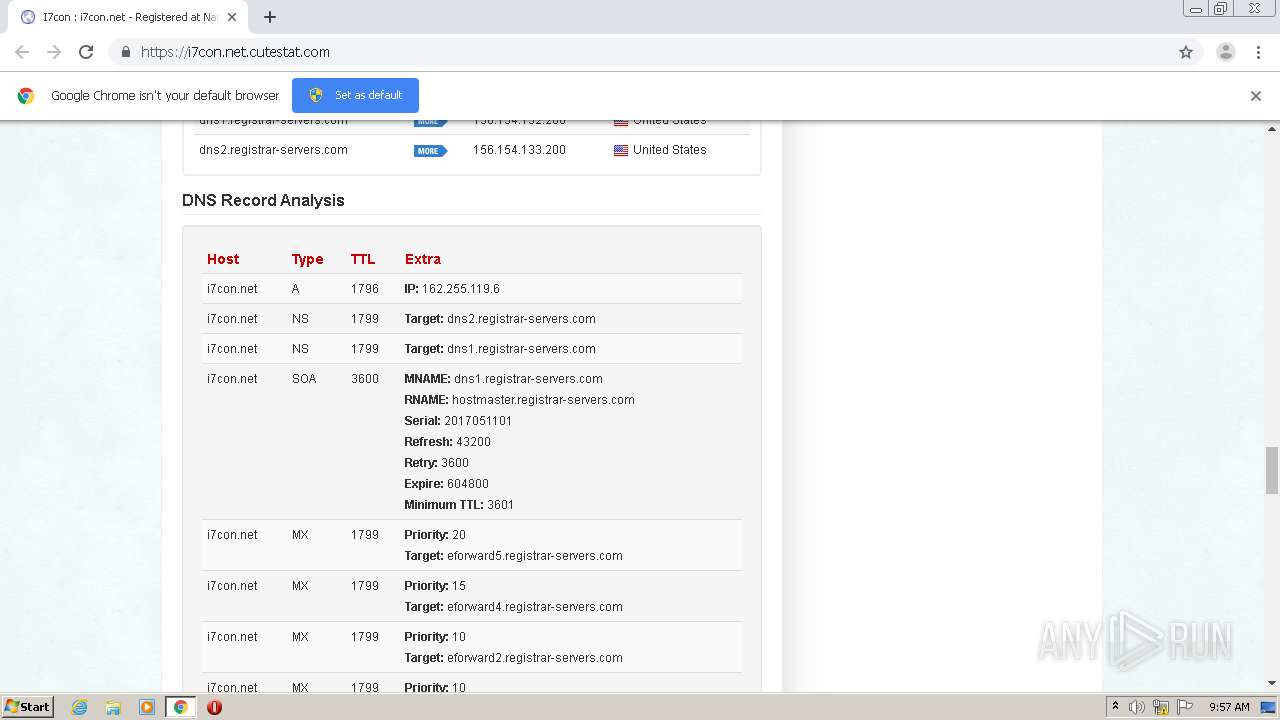Click the Target: eforward5.registrar-servers.com line

click(513, 556)
